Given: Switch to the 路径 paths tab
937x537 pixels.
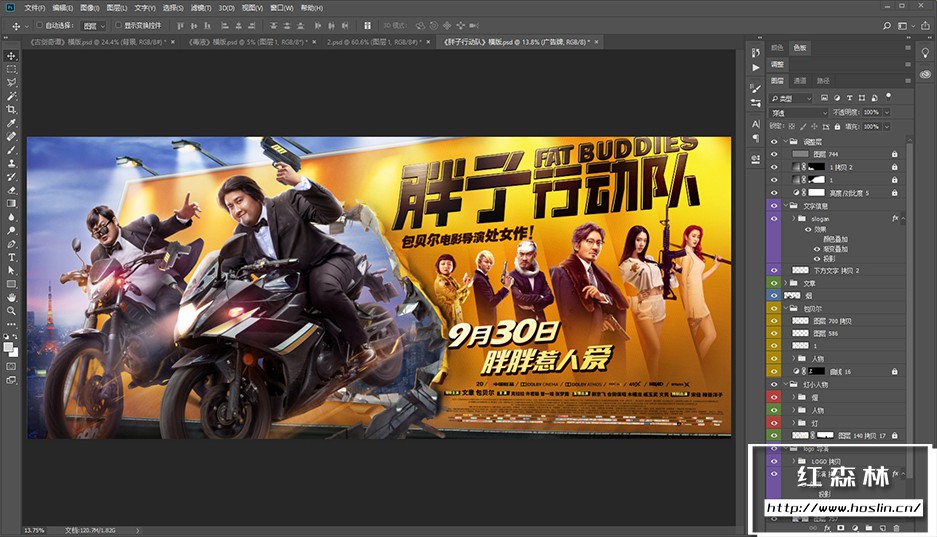Looking at the screenshot, I should point(823,81).
